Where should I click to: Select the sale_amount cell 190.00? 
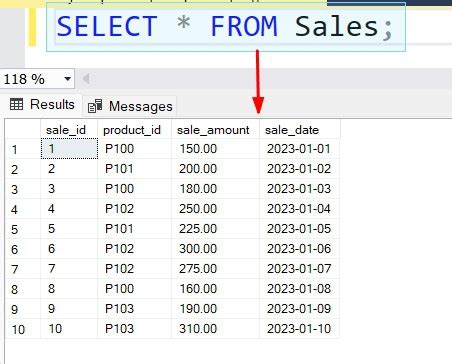pyautogui.click(x=215, y=309)
